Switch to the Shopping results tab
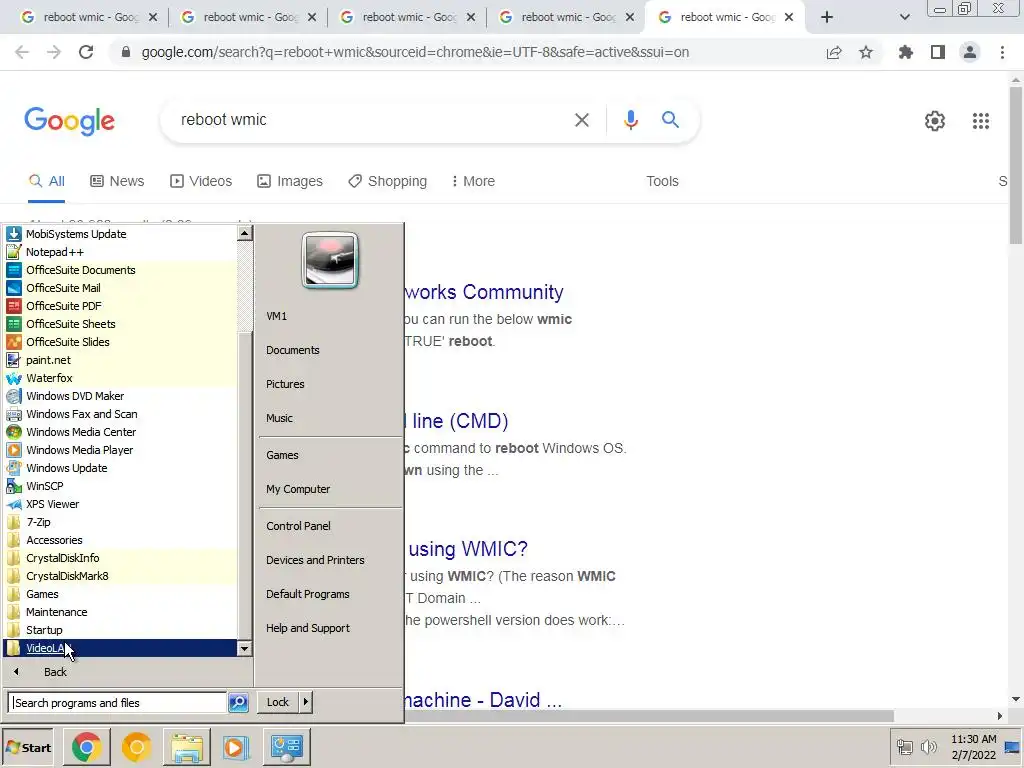Viewport: 1024px width, 768px height. click(x=388, y=181)
